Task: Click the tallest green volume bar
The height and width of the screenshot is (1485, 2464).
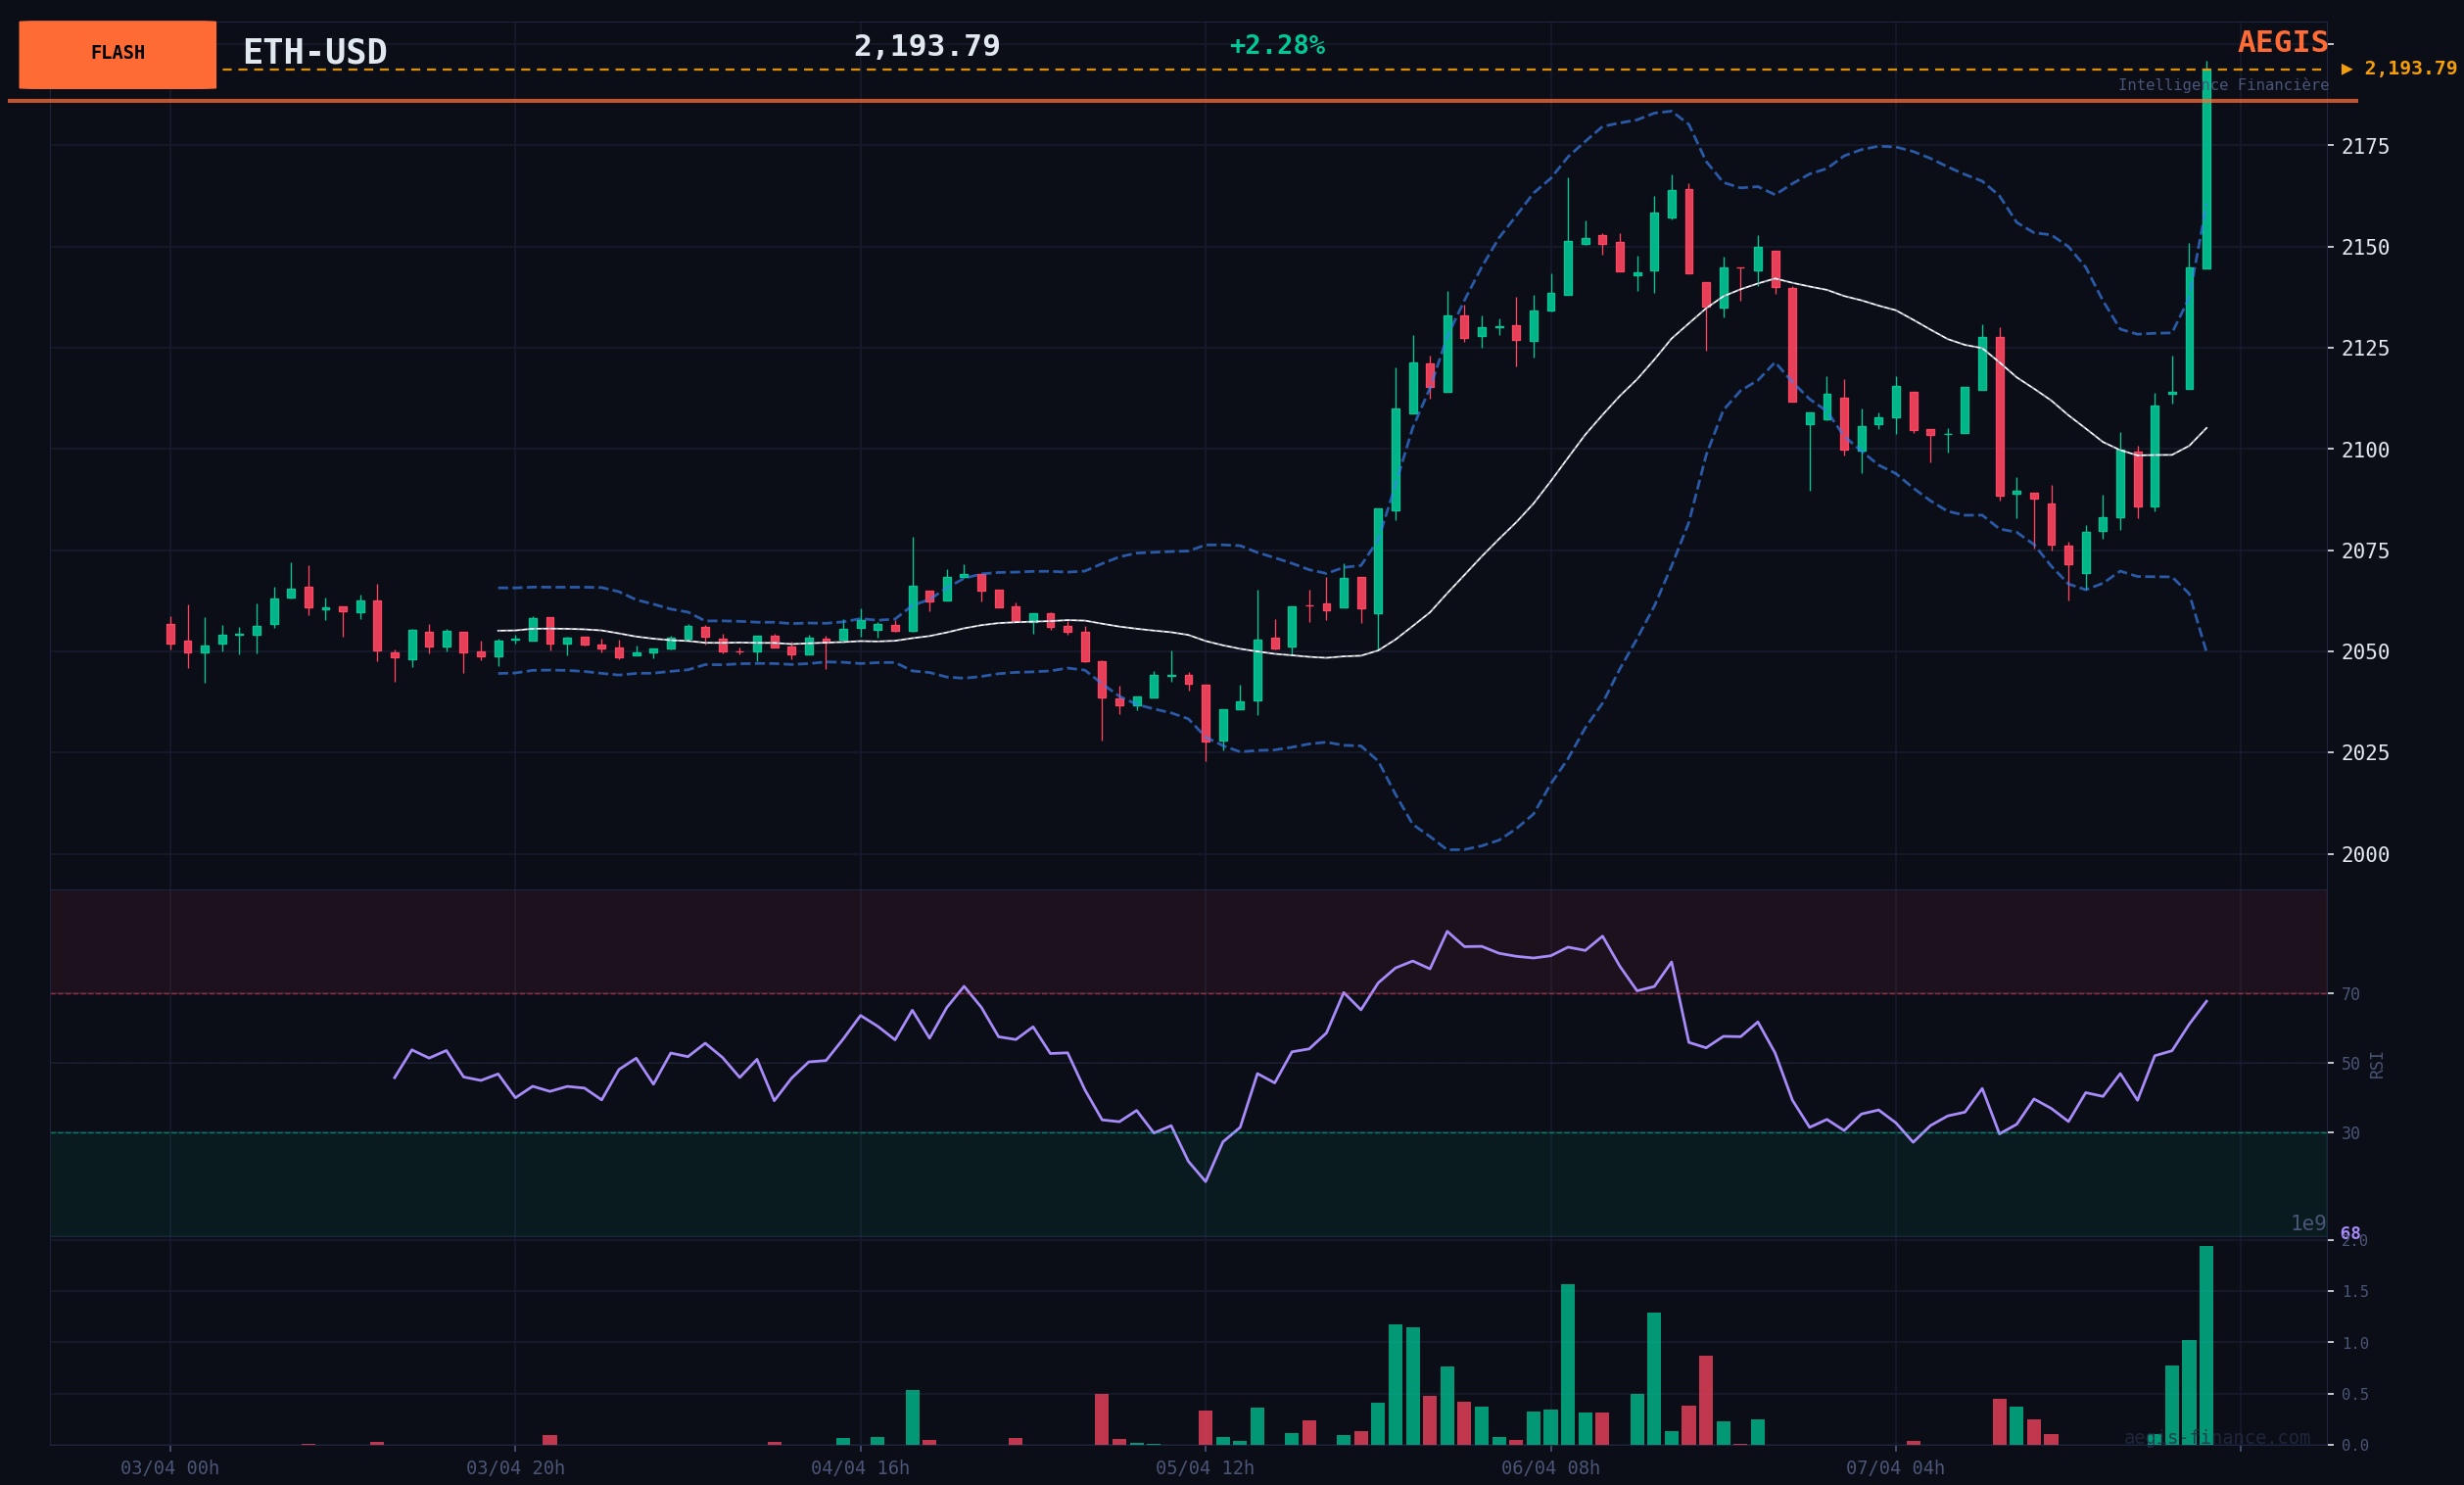Action: pyautogui.click(x=2206, y=1345)
